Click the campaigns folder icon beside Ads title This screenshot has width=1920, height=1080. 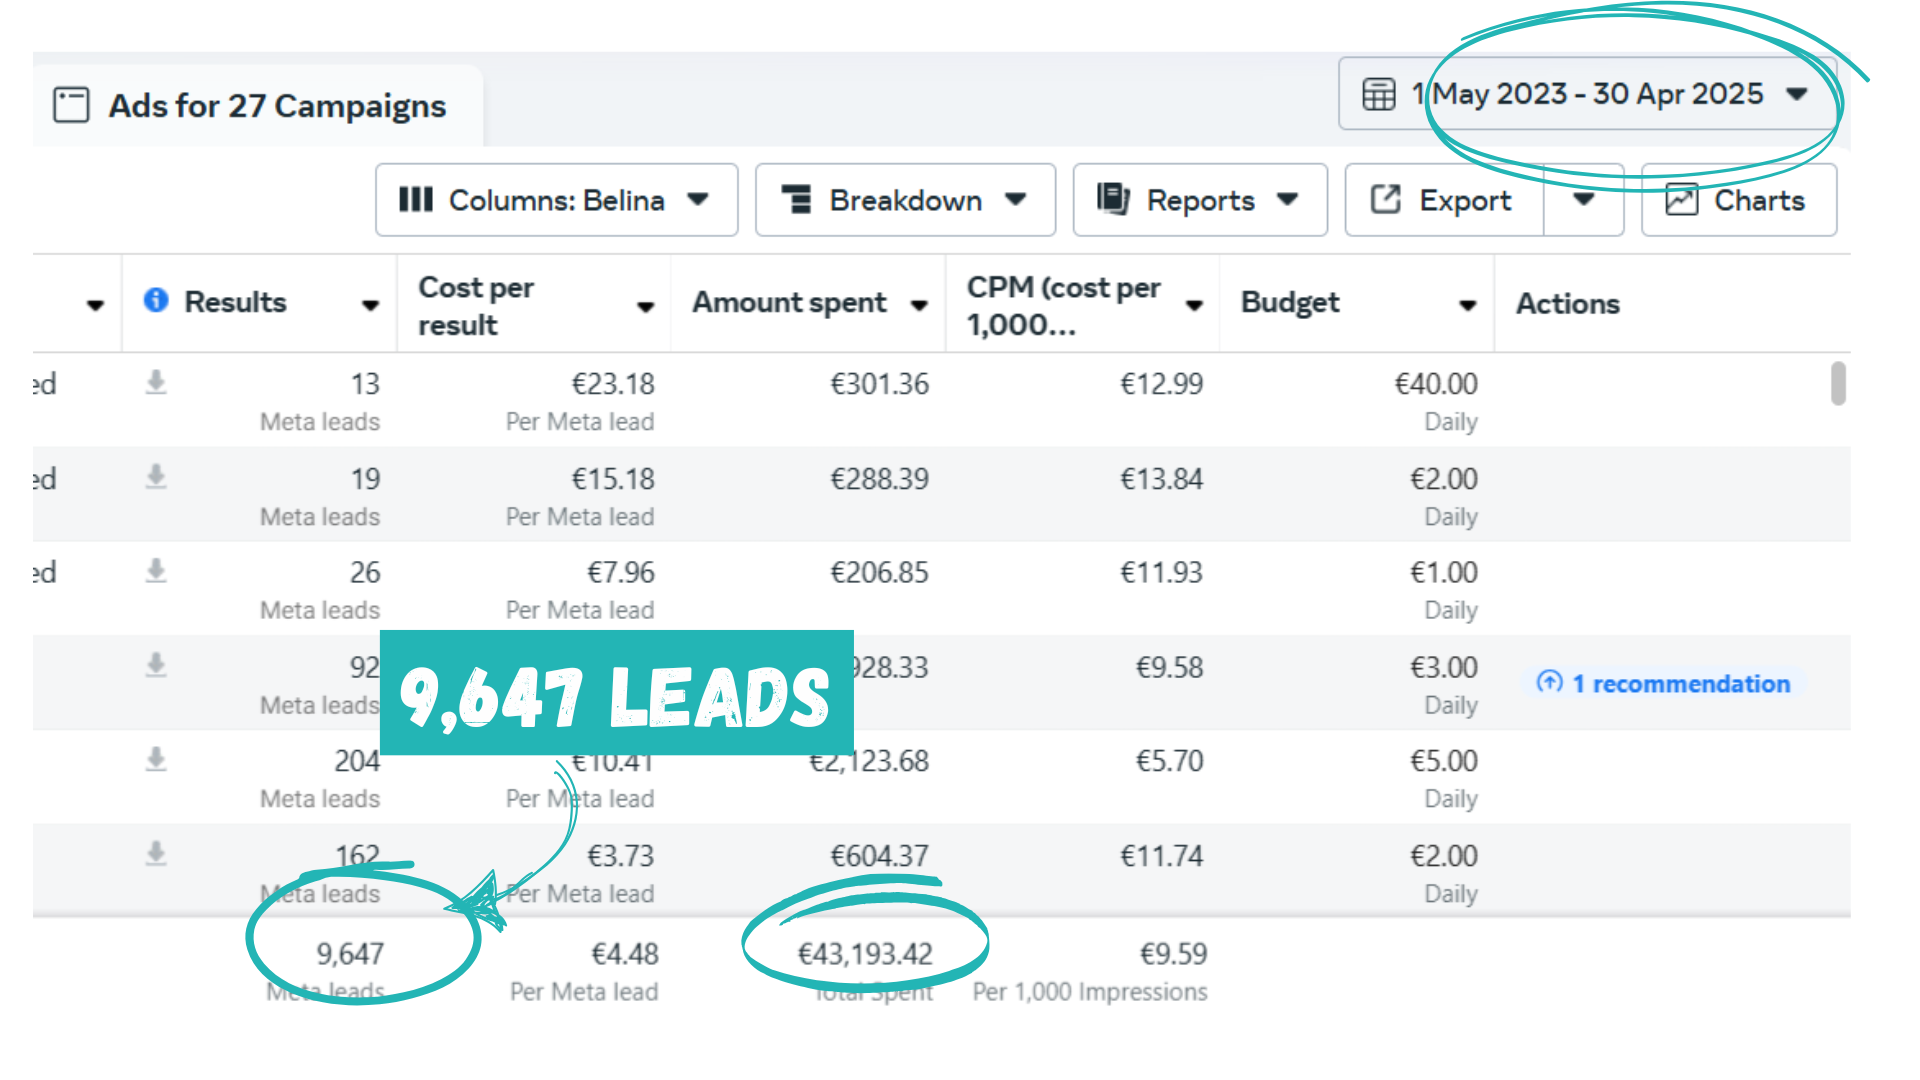71,105
